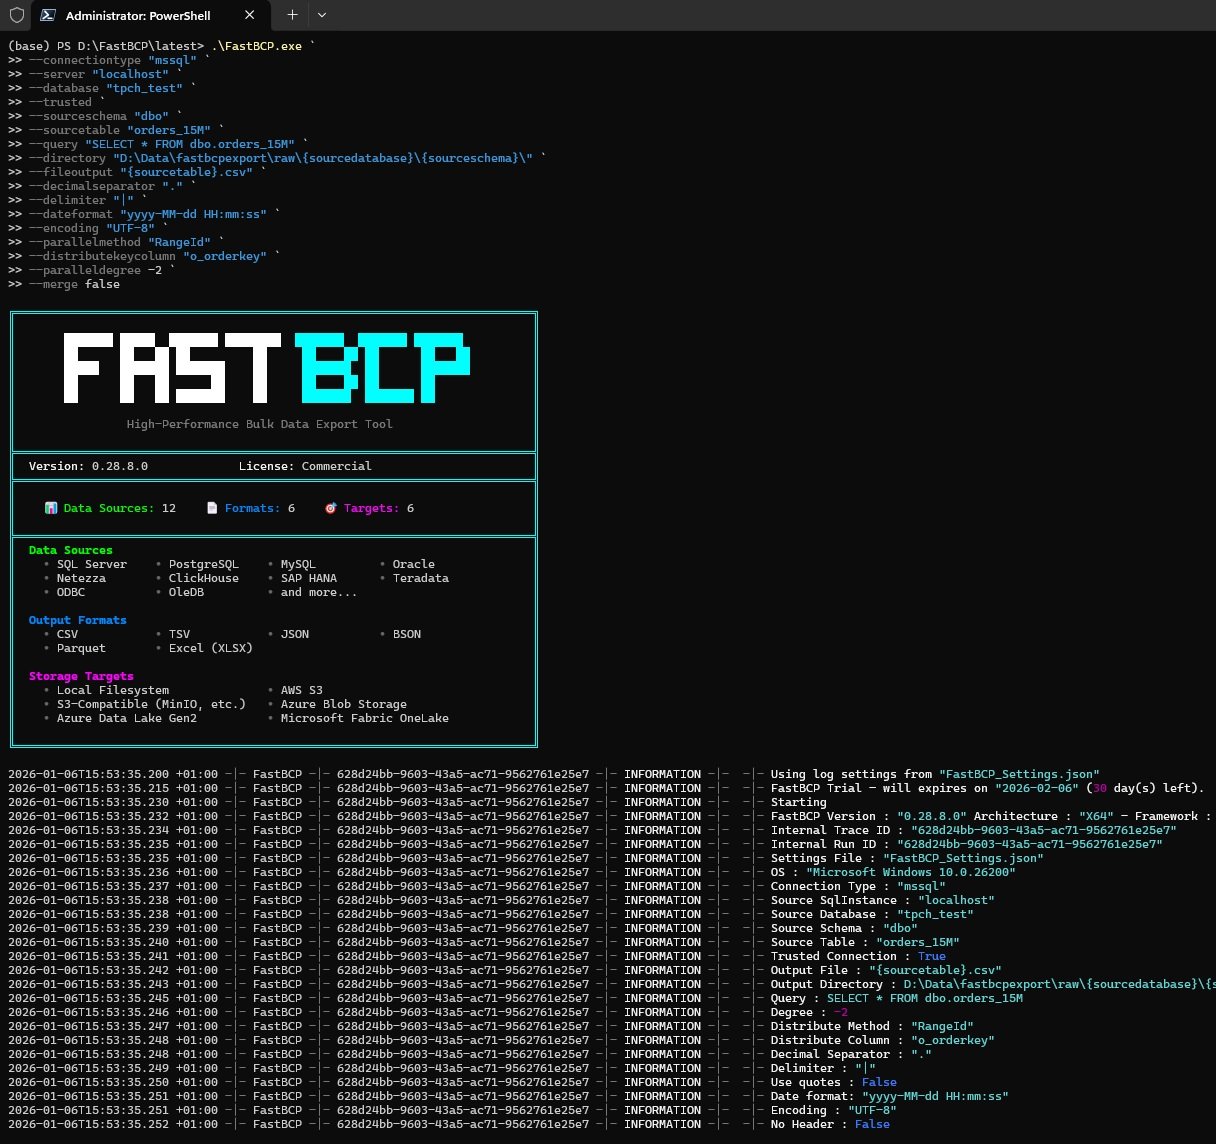Click the "--parallelmethod" "RangeId" line
This screenshot has height=1144, width=1216.
click(120, 242)
